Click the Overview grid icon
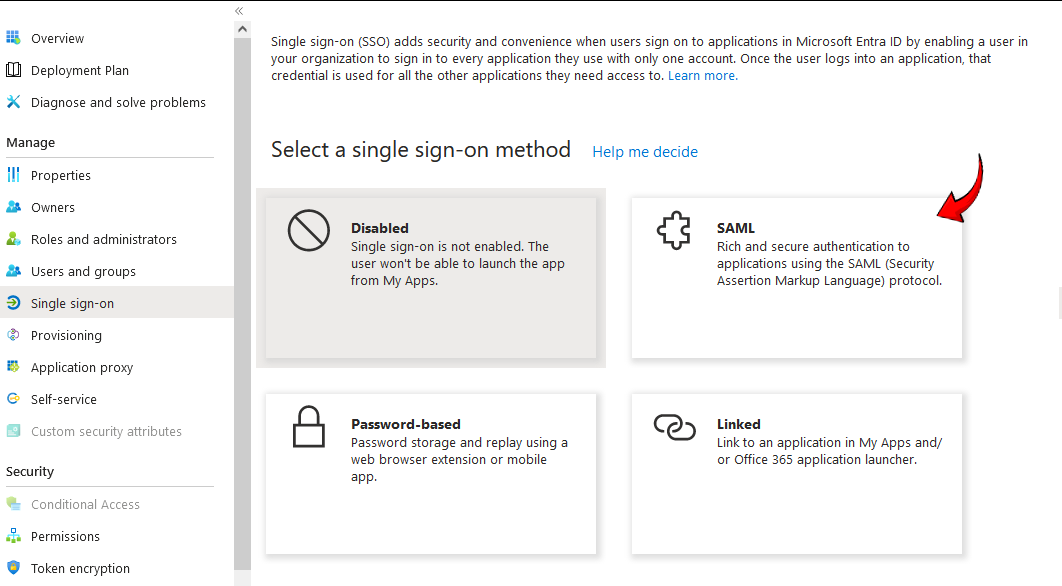This screenshot has height=586, width=1062. (13, 38)
